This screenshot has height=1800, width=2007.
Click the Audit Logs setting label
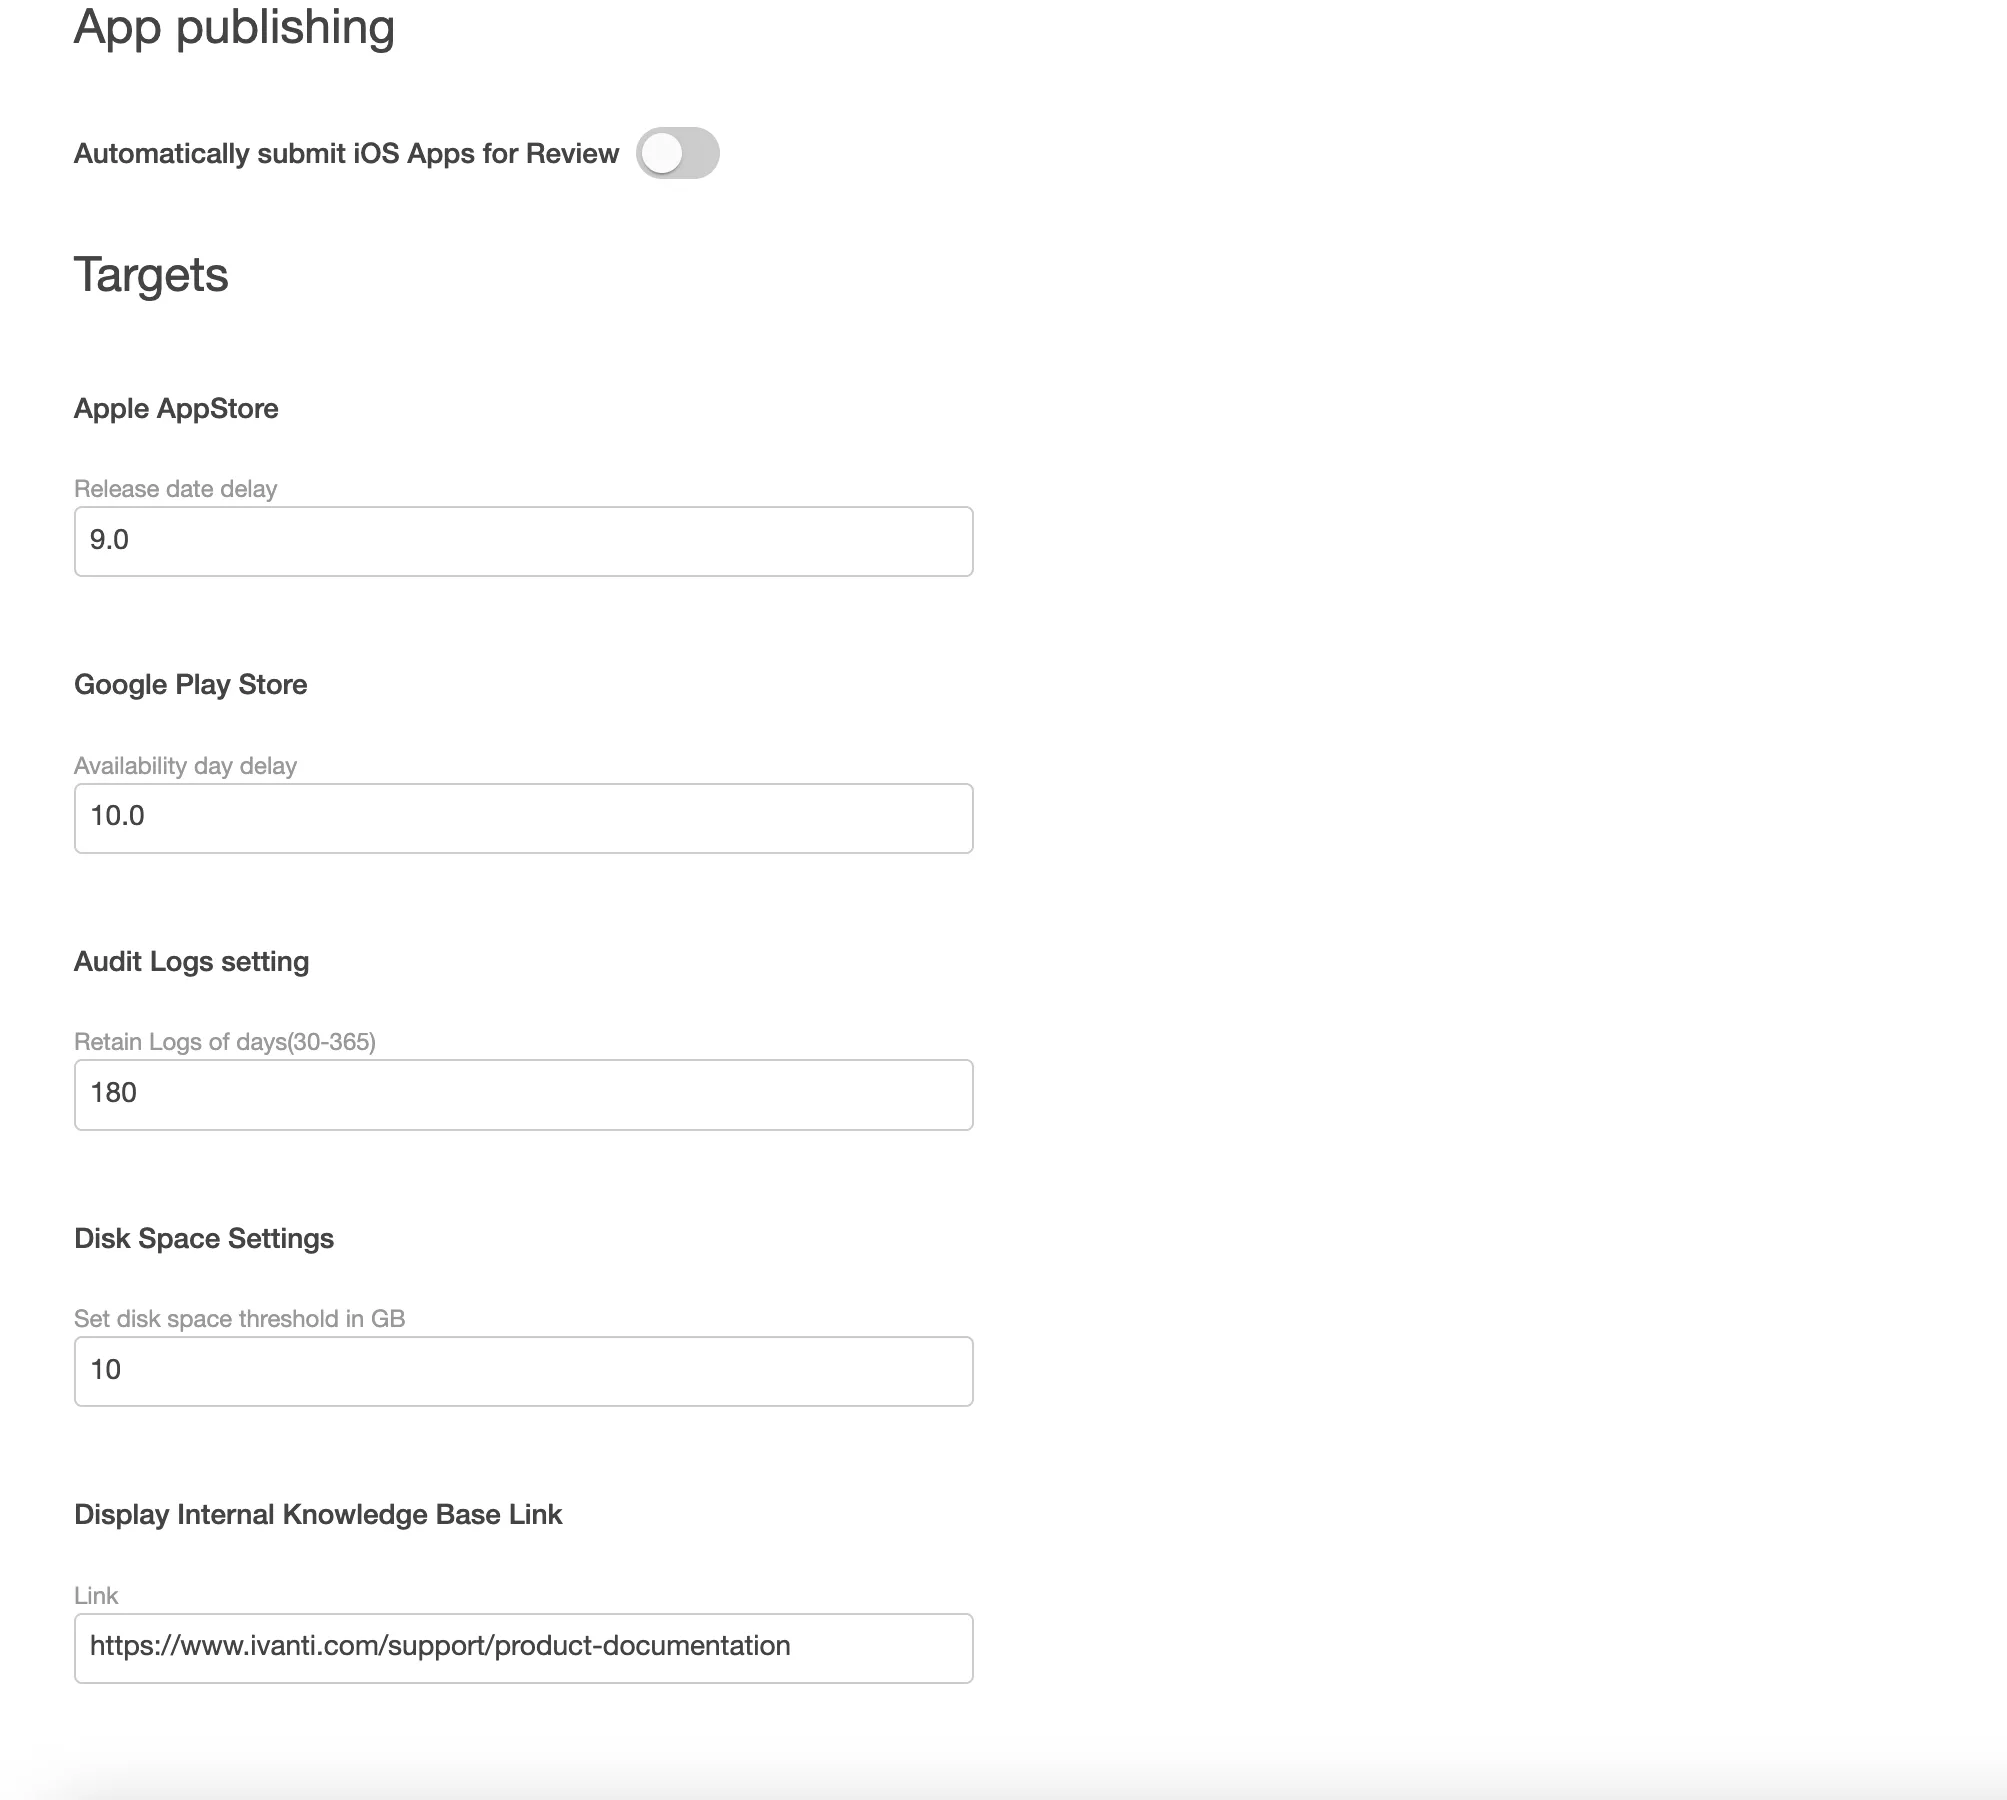tap(191, 962)
